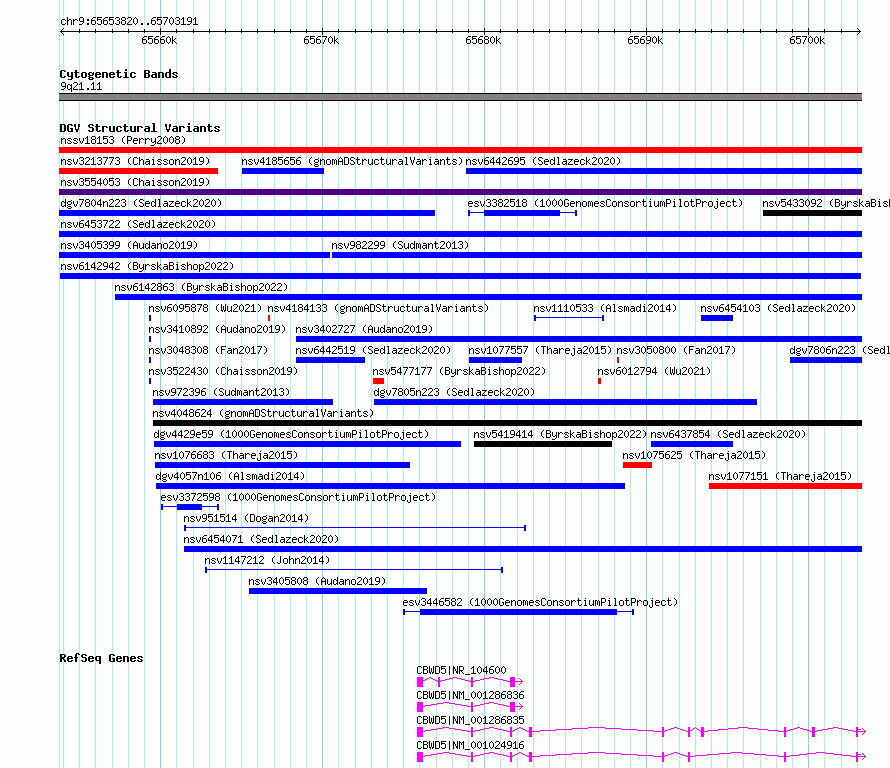
Task: Open nsv3402727 (Audano2019) label
Action: pyautogui.click(x=364, y=329)
